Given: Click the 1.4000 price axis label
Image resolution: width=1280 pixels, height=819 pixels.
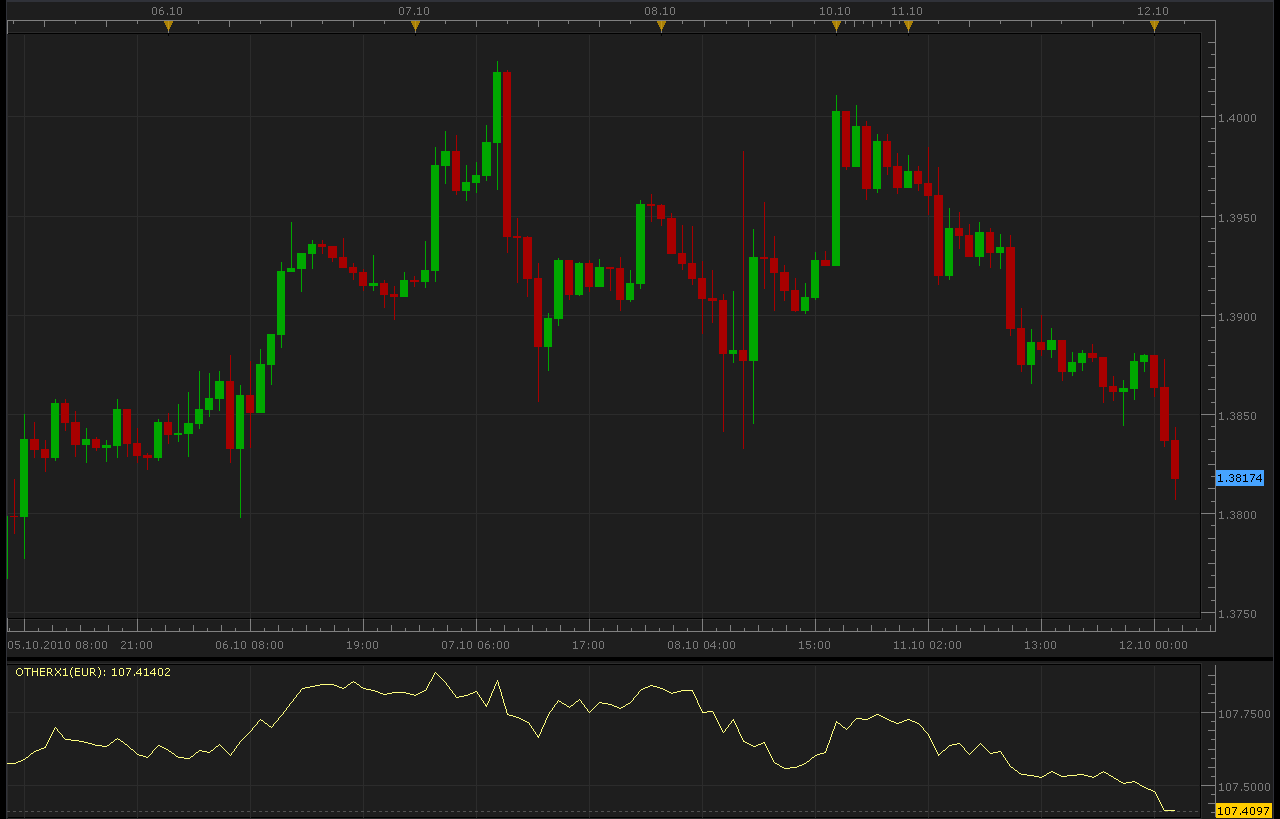Looking at the screenshot, I should 1237,118.
